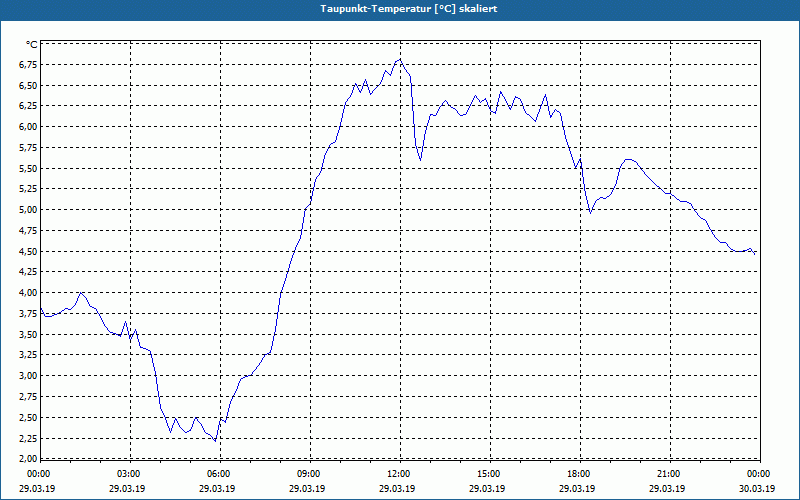Click the y-axis label '6,25'
The image size is (800, 500).
pos(29,106)
